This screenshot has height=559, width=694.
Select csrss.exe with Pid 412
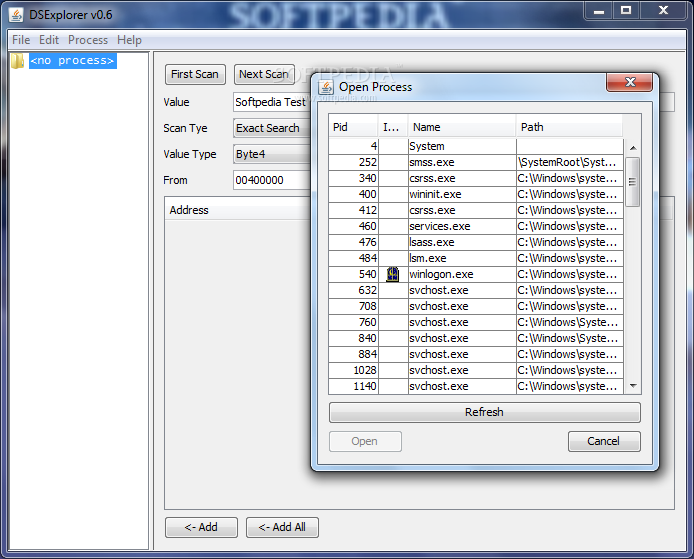click(x=476, y=210)
